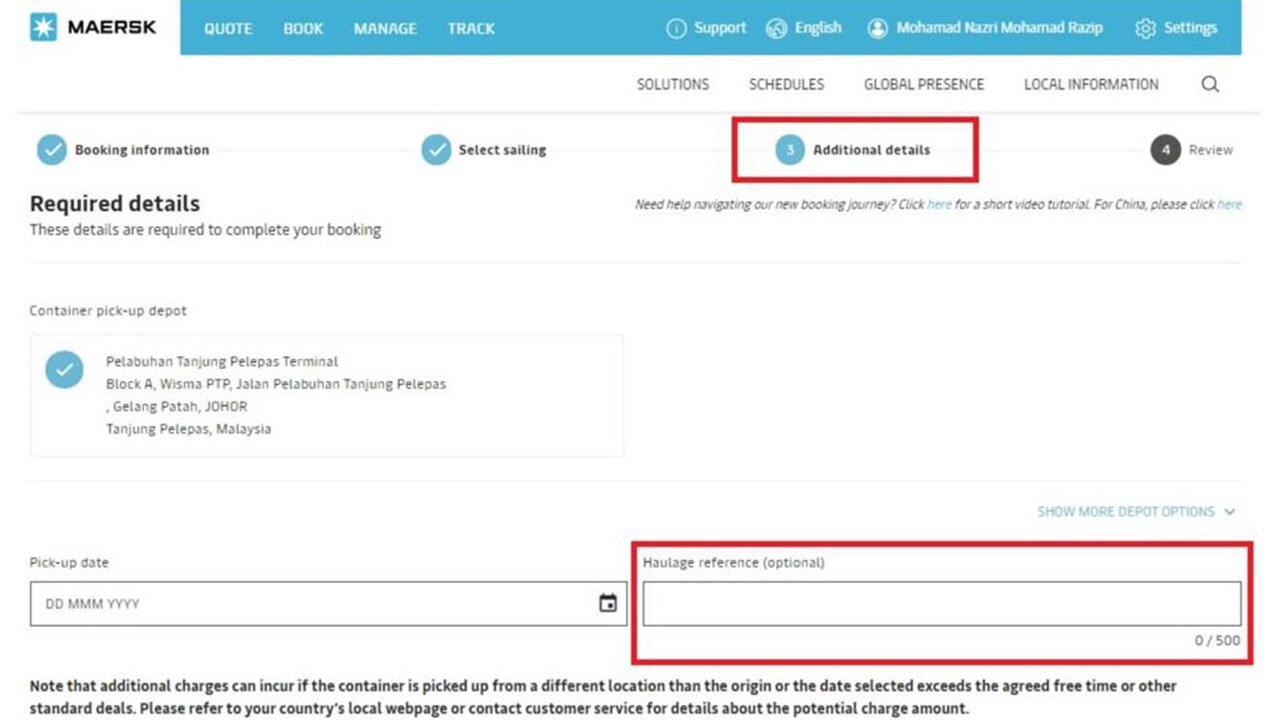Open the QUOTE menu
Image resolution: width=1280 pixels, height=720 pixels.
pos(228,28)
